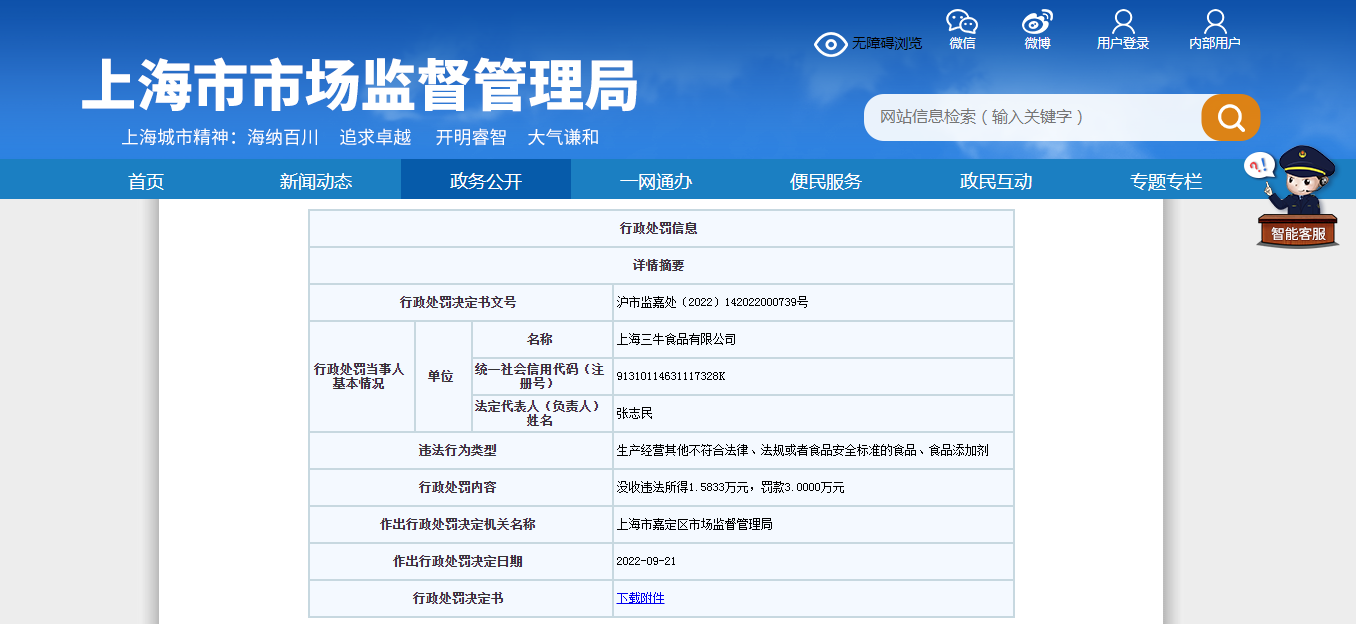Viewport: 1356px width, 624px height.
Task: Click the 无障碍浏览 text label
Action: (887, 44)
